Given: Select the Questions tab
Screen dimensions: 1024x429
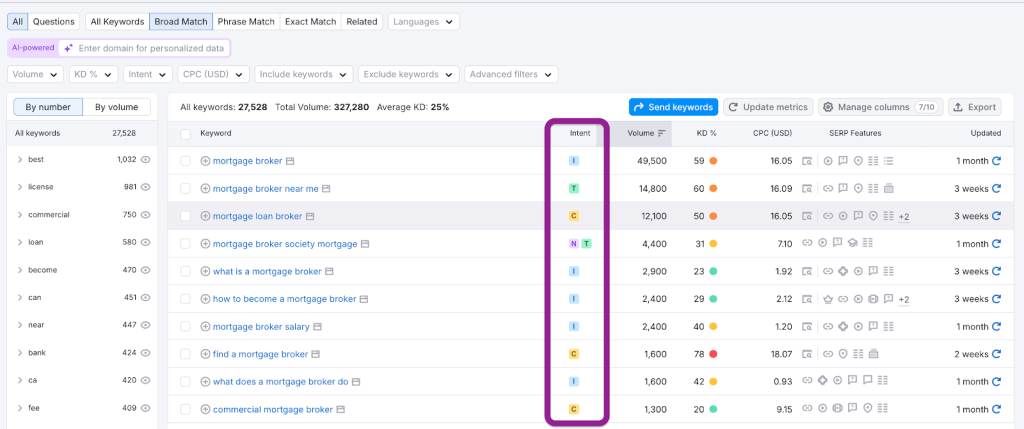Looking at the screenshot, I should [x=53, y=21].
